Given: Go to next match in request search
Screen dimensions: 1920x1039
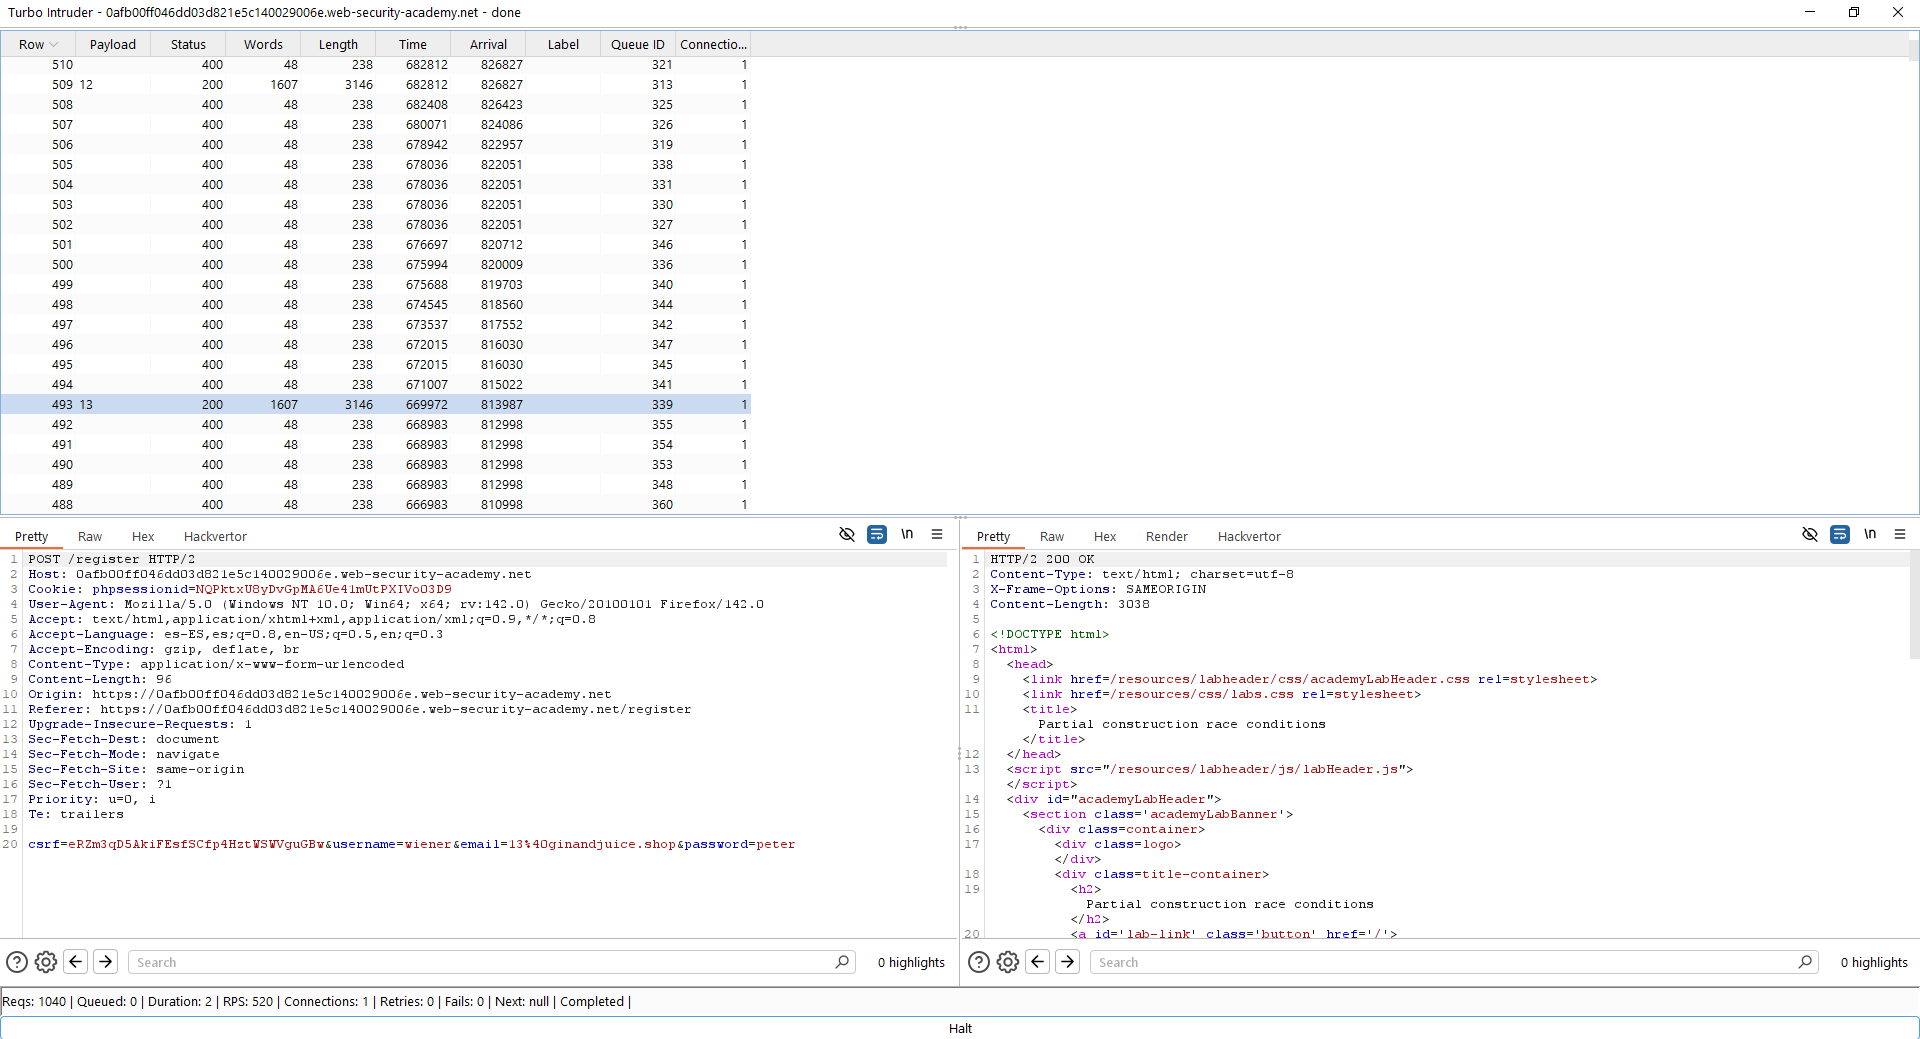Looking at the screenshot, I should [x=106, y=962].
